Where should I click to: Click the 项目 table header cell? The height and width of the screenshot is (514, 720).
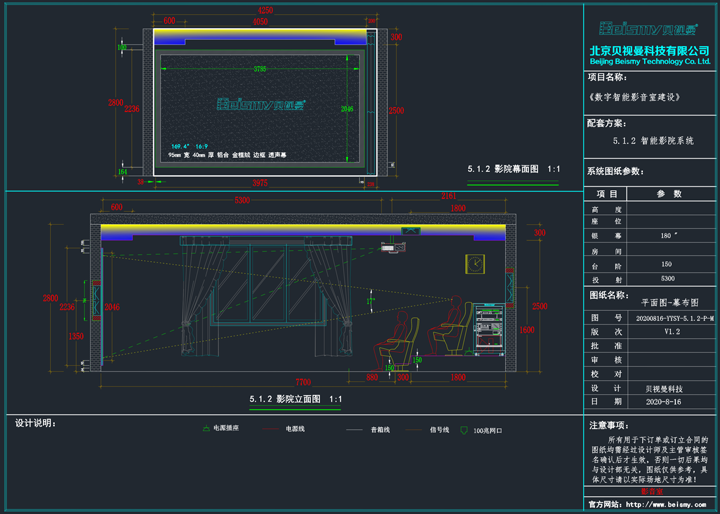coord(606,194)
